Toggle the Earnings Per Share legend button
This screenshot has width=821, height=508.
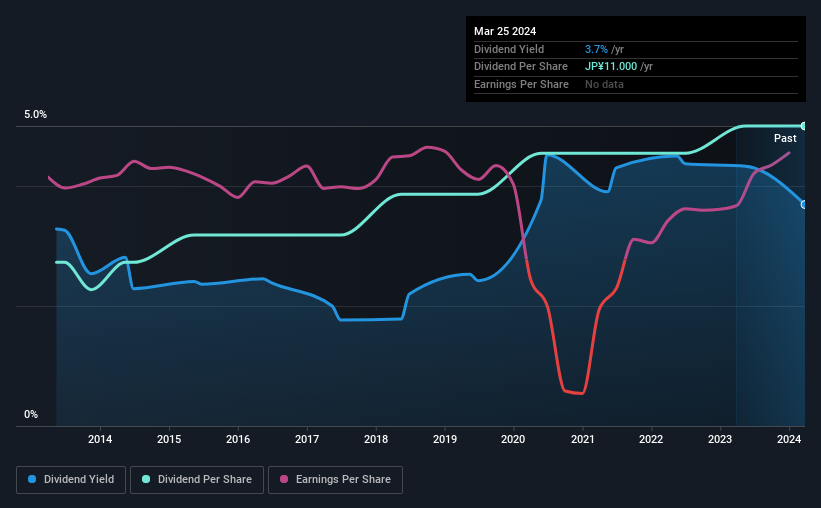[x=335, y=480]
